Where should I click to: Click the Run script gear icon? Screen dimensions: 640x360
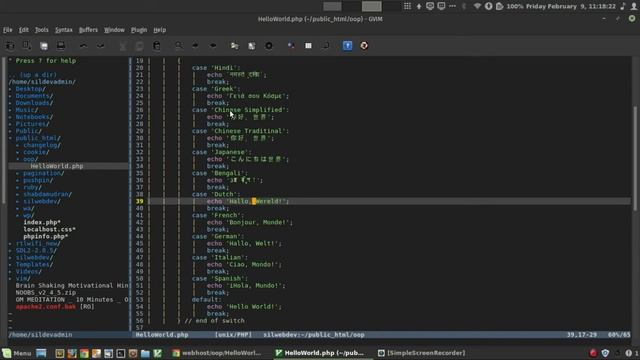[269, 46]
